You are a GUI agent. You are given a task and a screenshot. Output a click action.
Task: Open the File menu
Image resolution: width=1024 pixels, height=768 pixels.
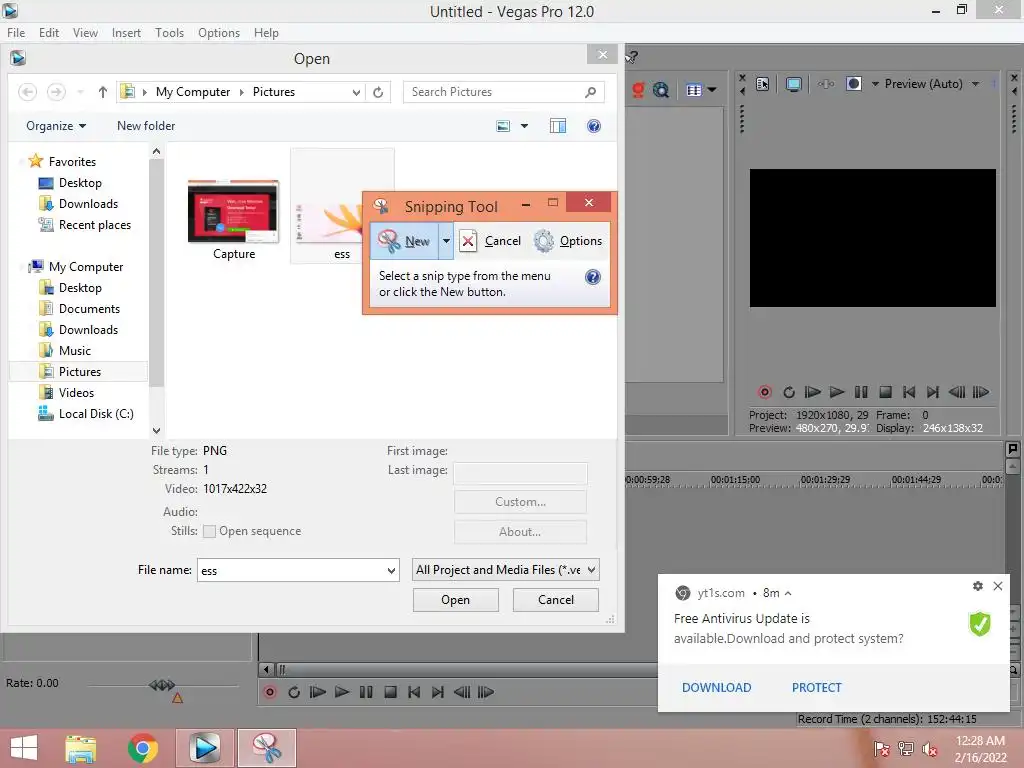(x=16, y=33)
